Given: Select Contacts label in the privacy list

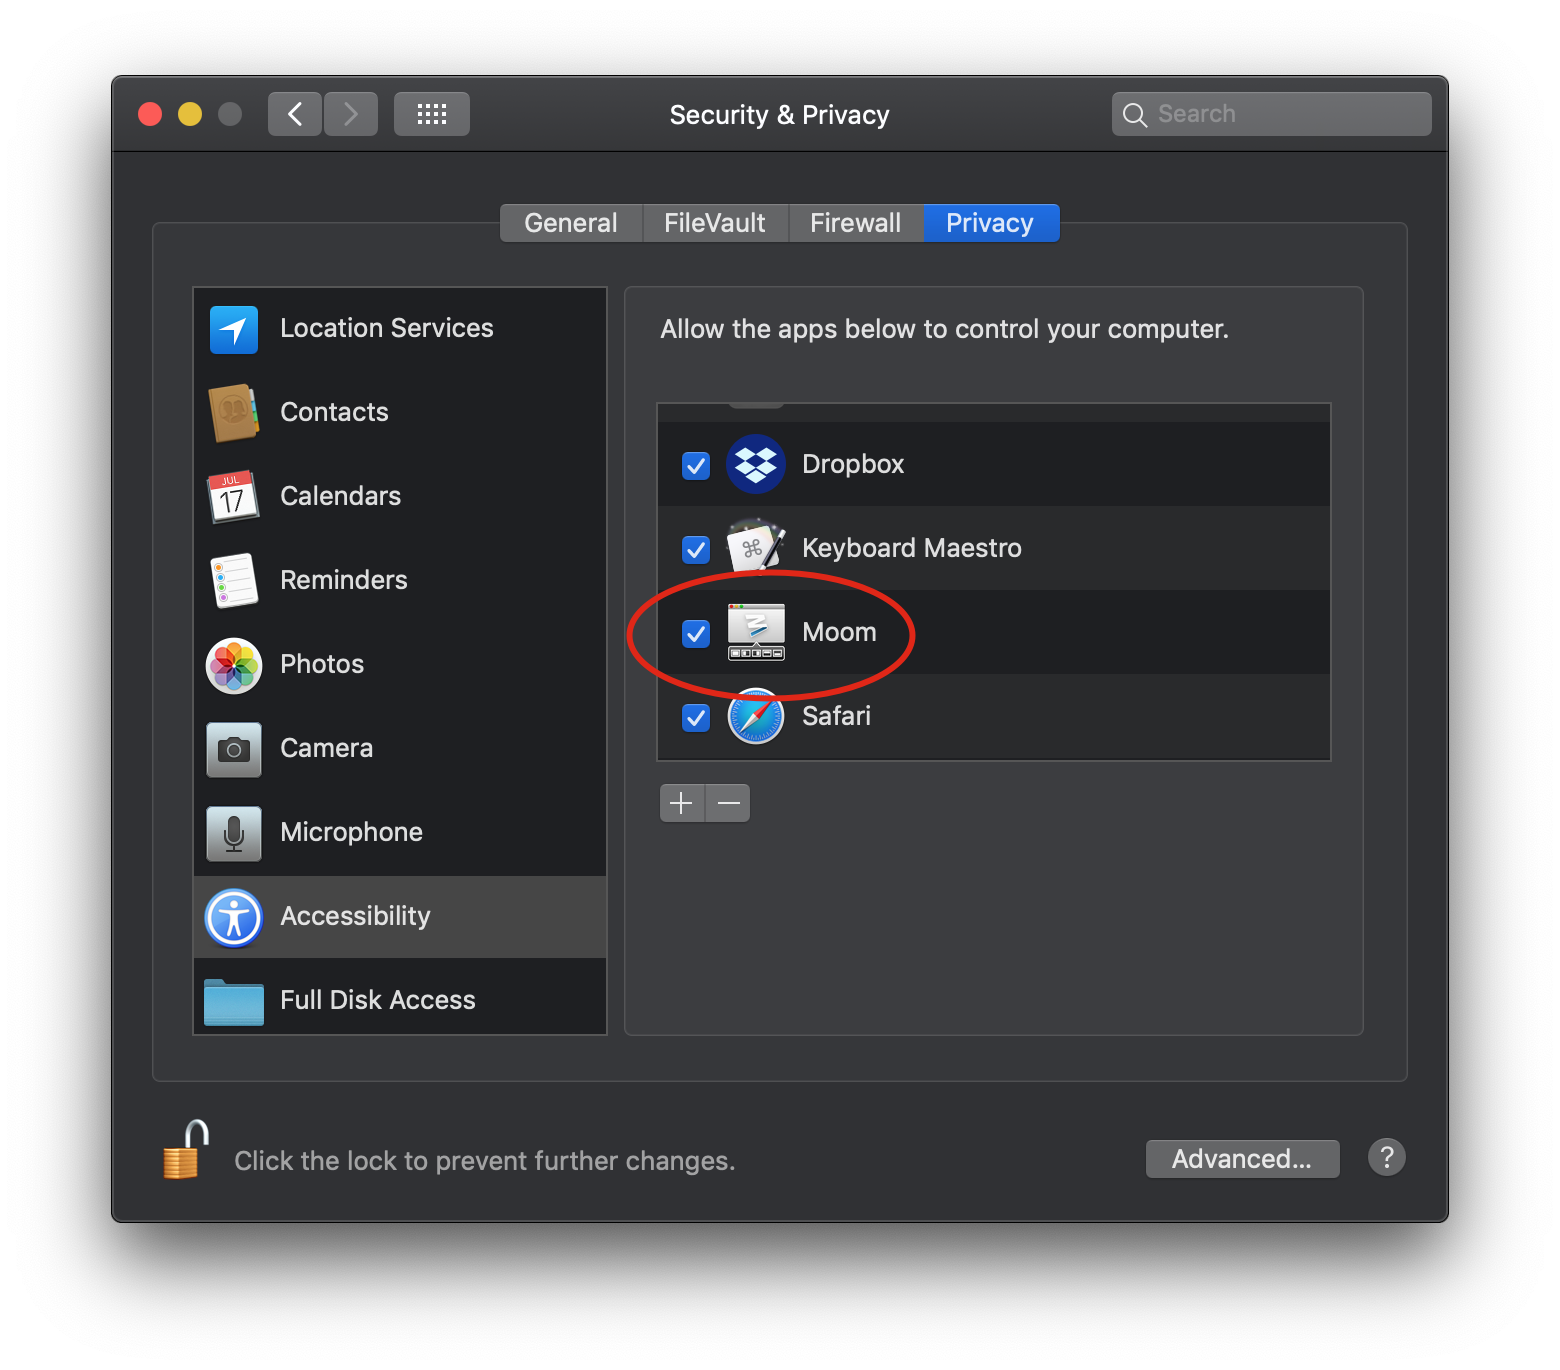Looking at the screenshot, I should tap(334, 412).
